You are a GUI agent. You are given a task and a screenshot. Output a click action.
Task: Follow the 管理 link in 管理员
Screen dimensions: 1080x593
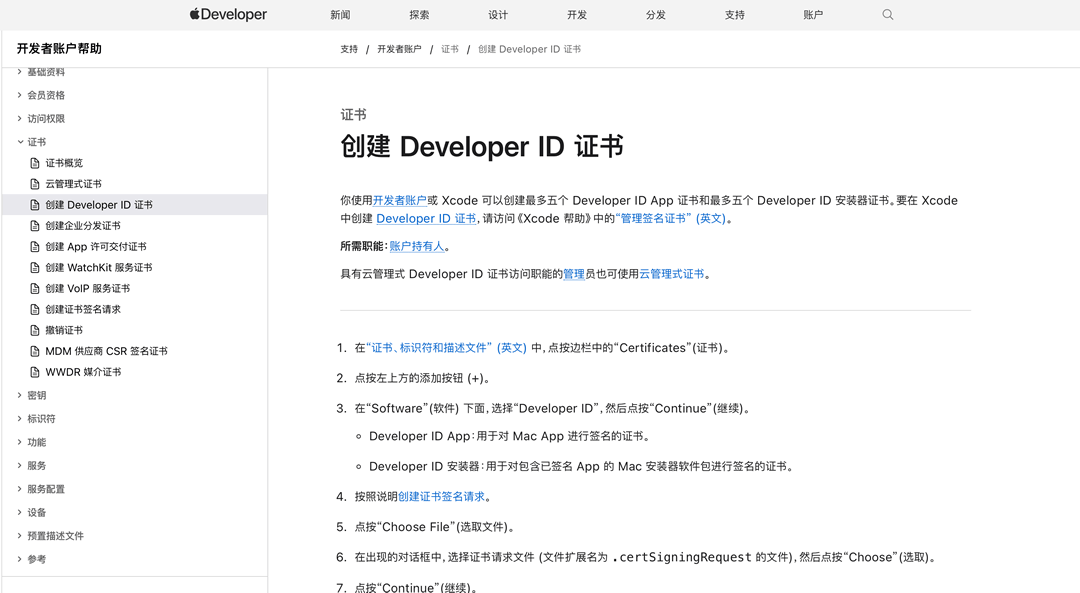(x=574, y=274)
